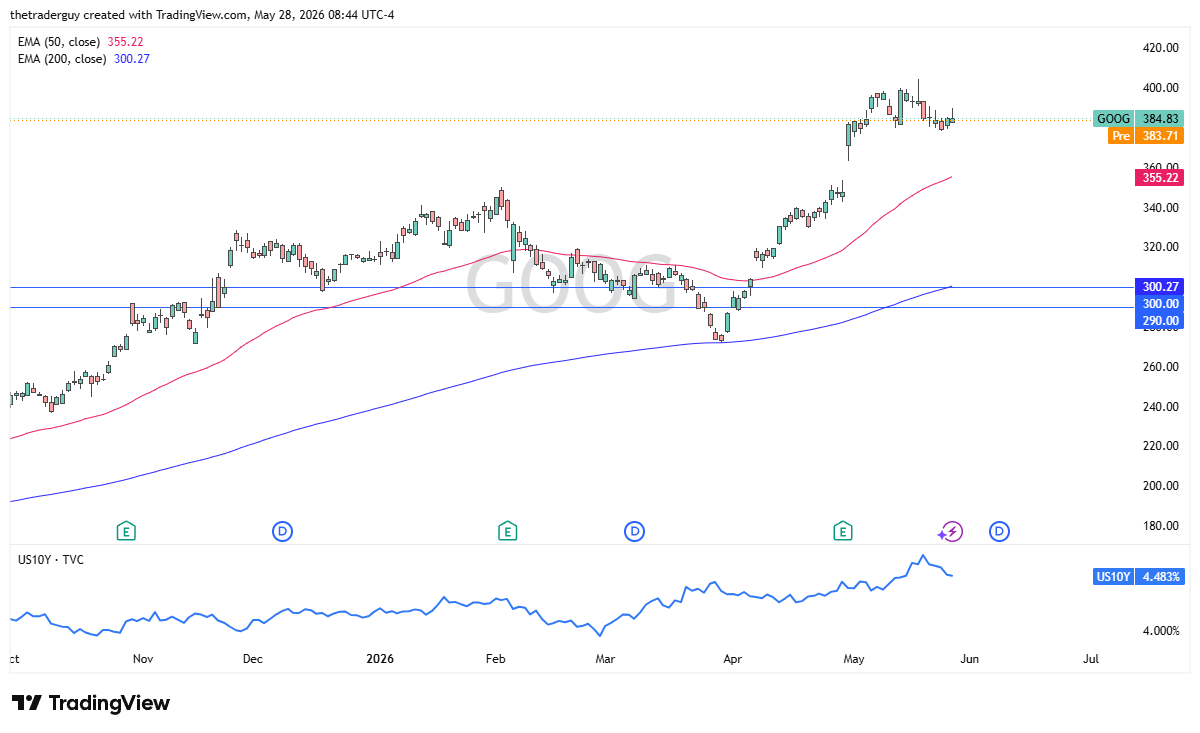Click the May time axis label
The width and height of the screenshot is (1200, 733).
tap(853, 659)
